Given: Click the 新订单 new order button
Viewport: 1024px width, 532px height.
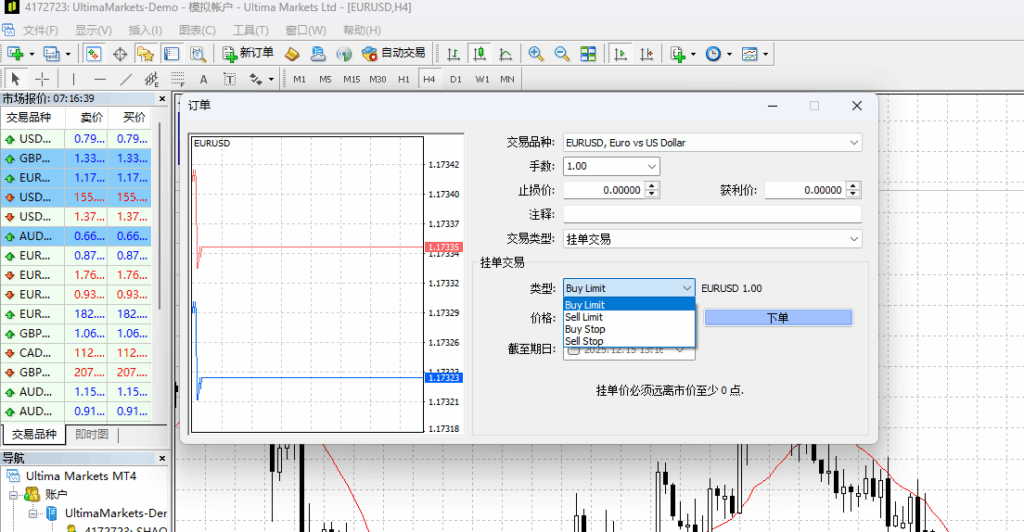Looking at the screenshot, I should pos(248,54).
